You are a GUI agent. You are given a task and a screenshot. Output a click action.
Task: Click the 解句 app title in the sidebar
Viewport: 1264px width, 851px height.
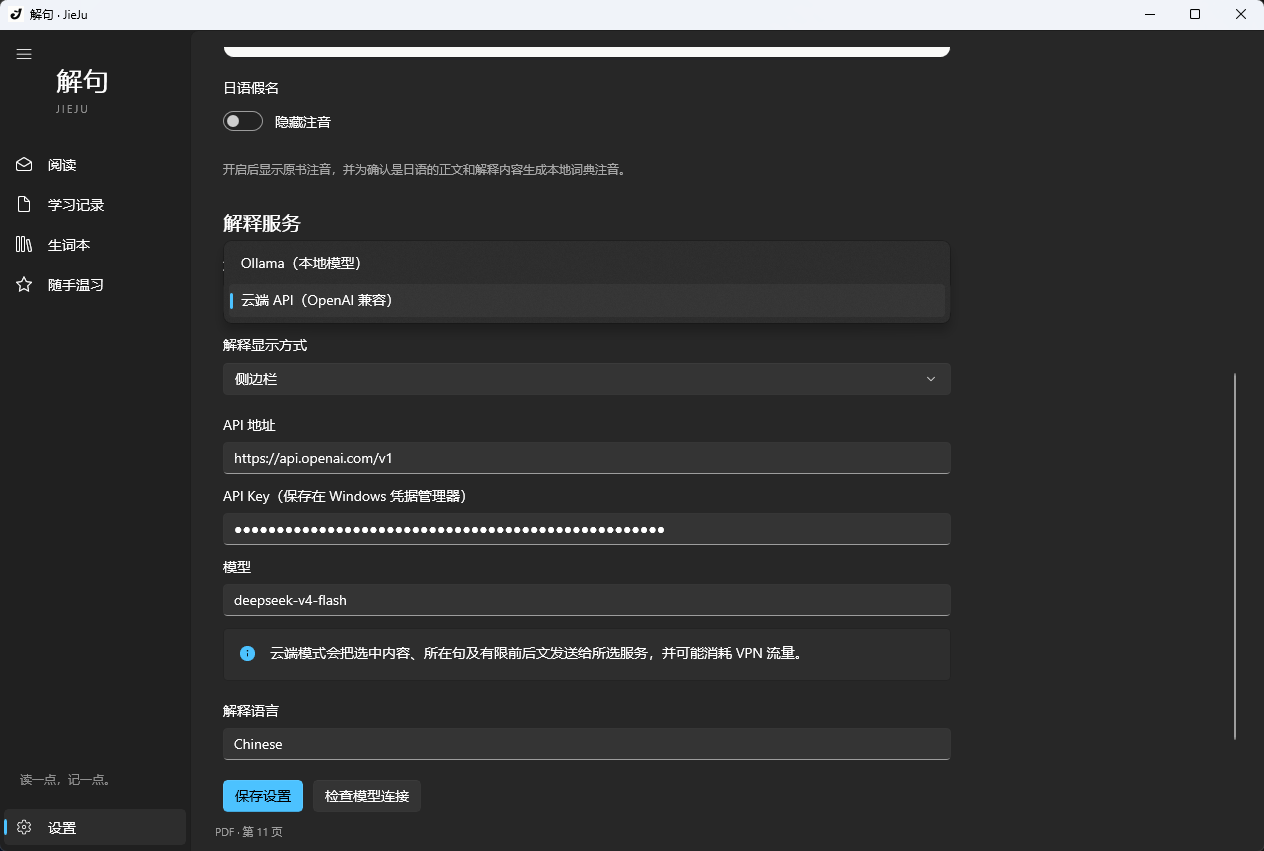tap(82, 81)
